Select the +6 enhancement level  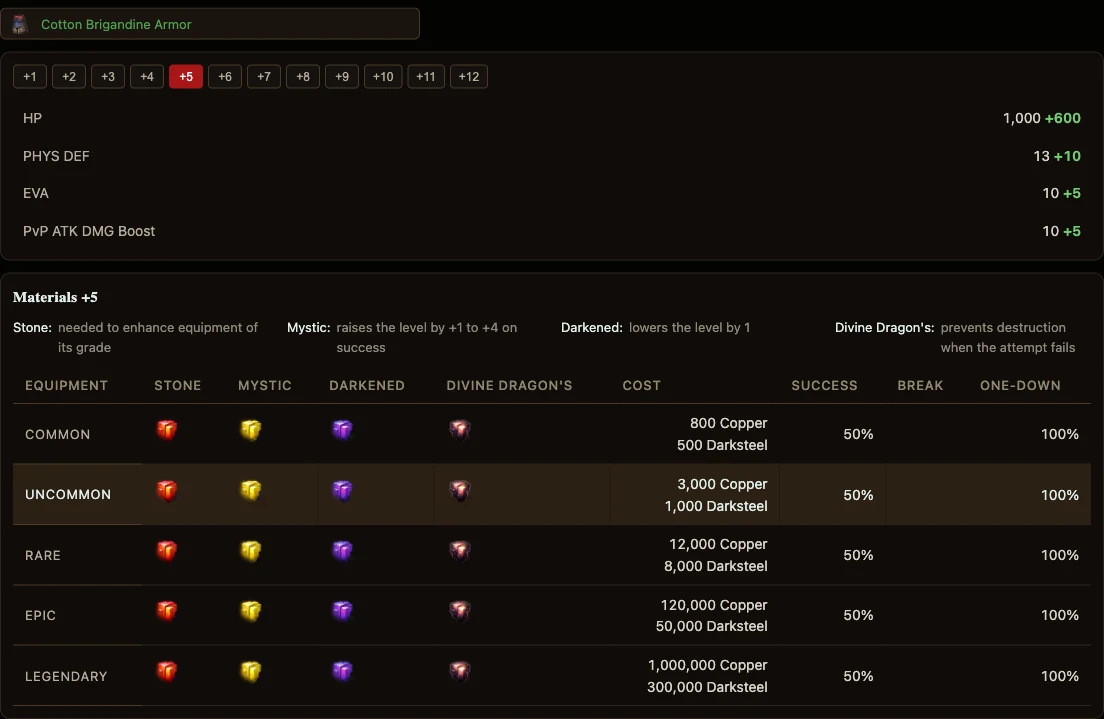(225, 77)
